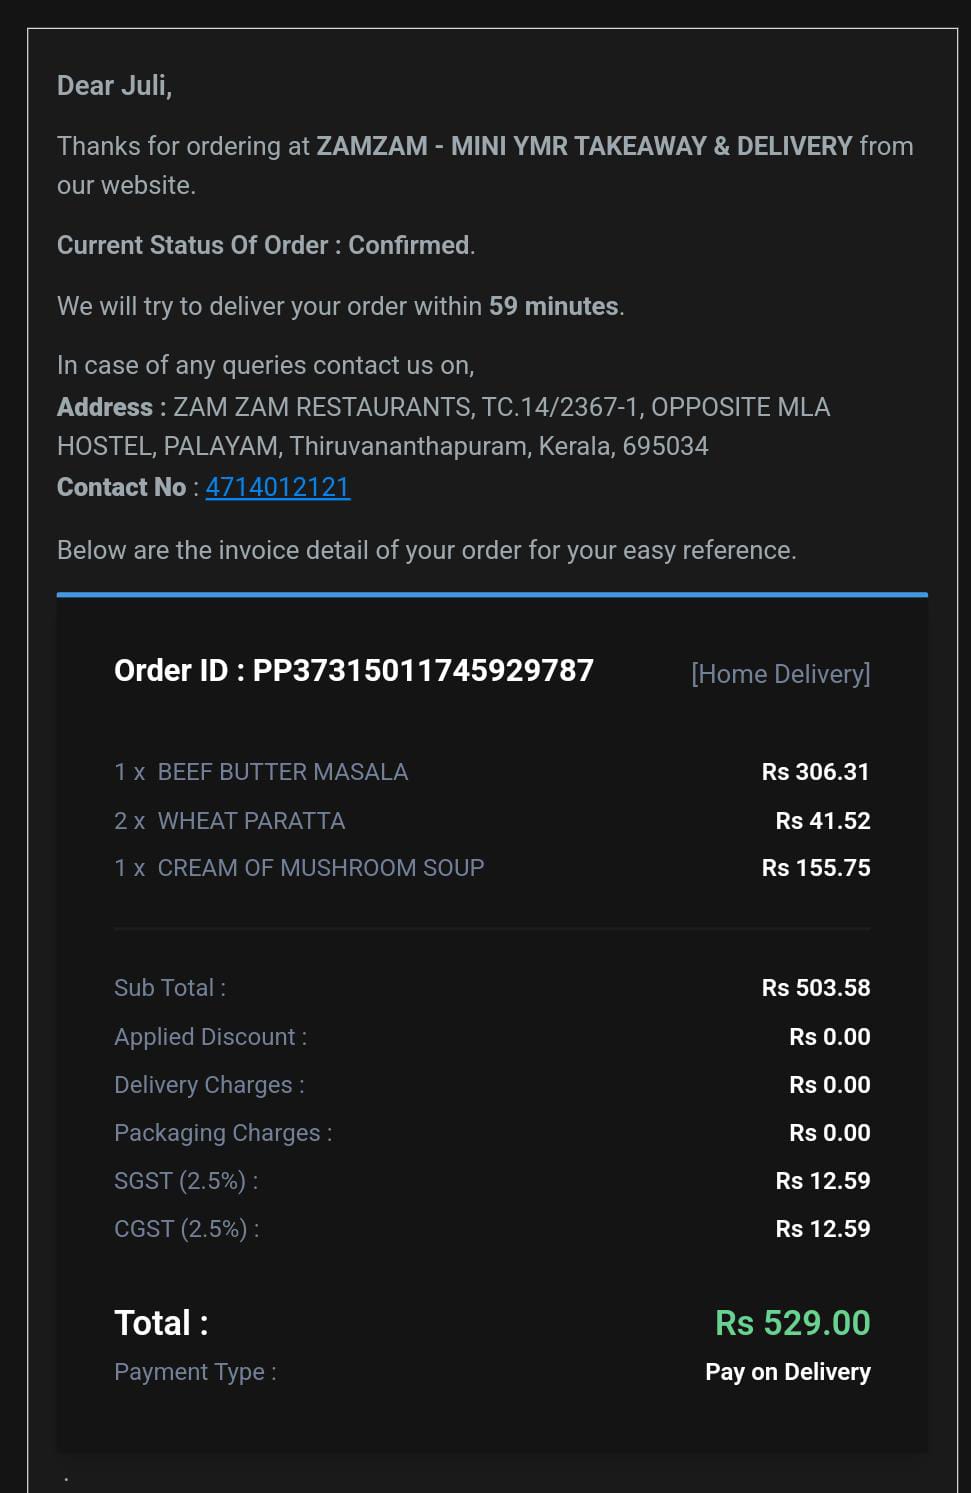971x1493 pixels.
Task: Click the Sub Total amount Rs 503.58
Action: tap(816, 988)
